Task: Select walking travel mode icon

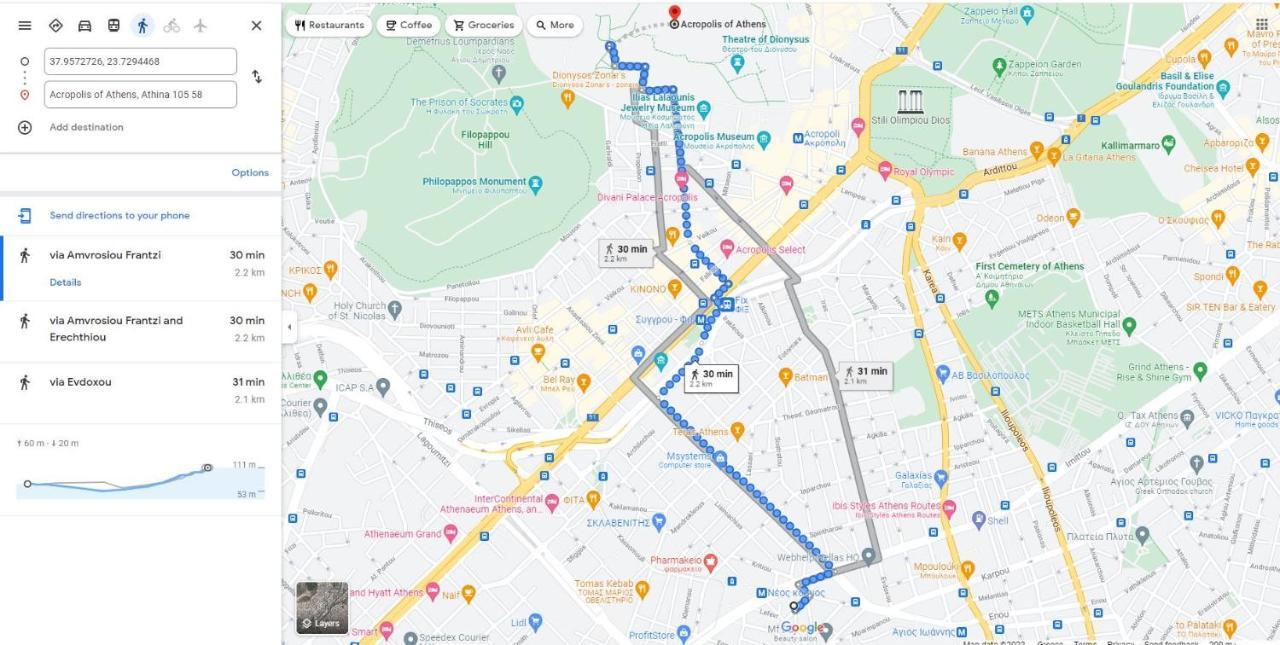Action: tap(143, 26)
